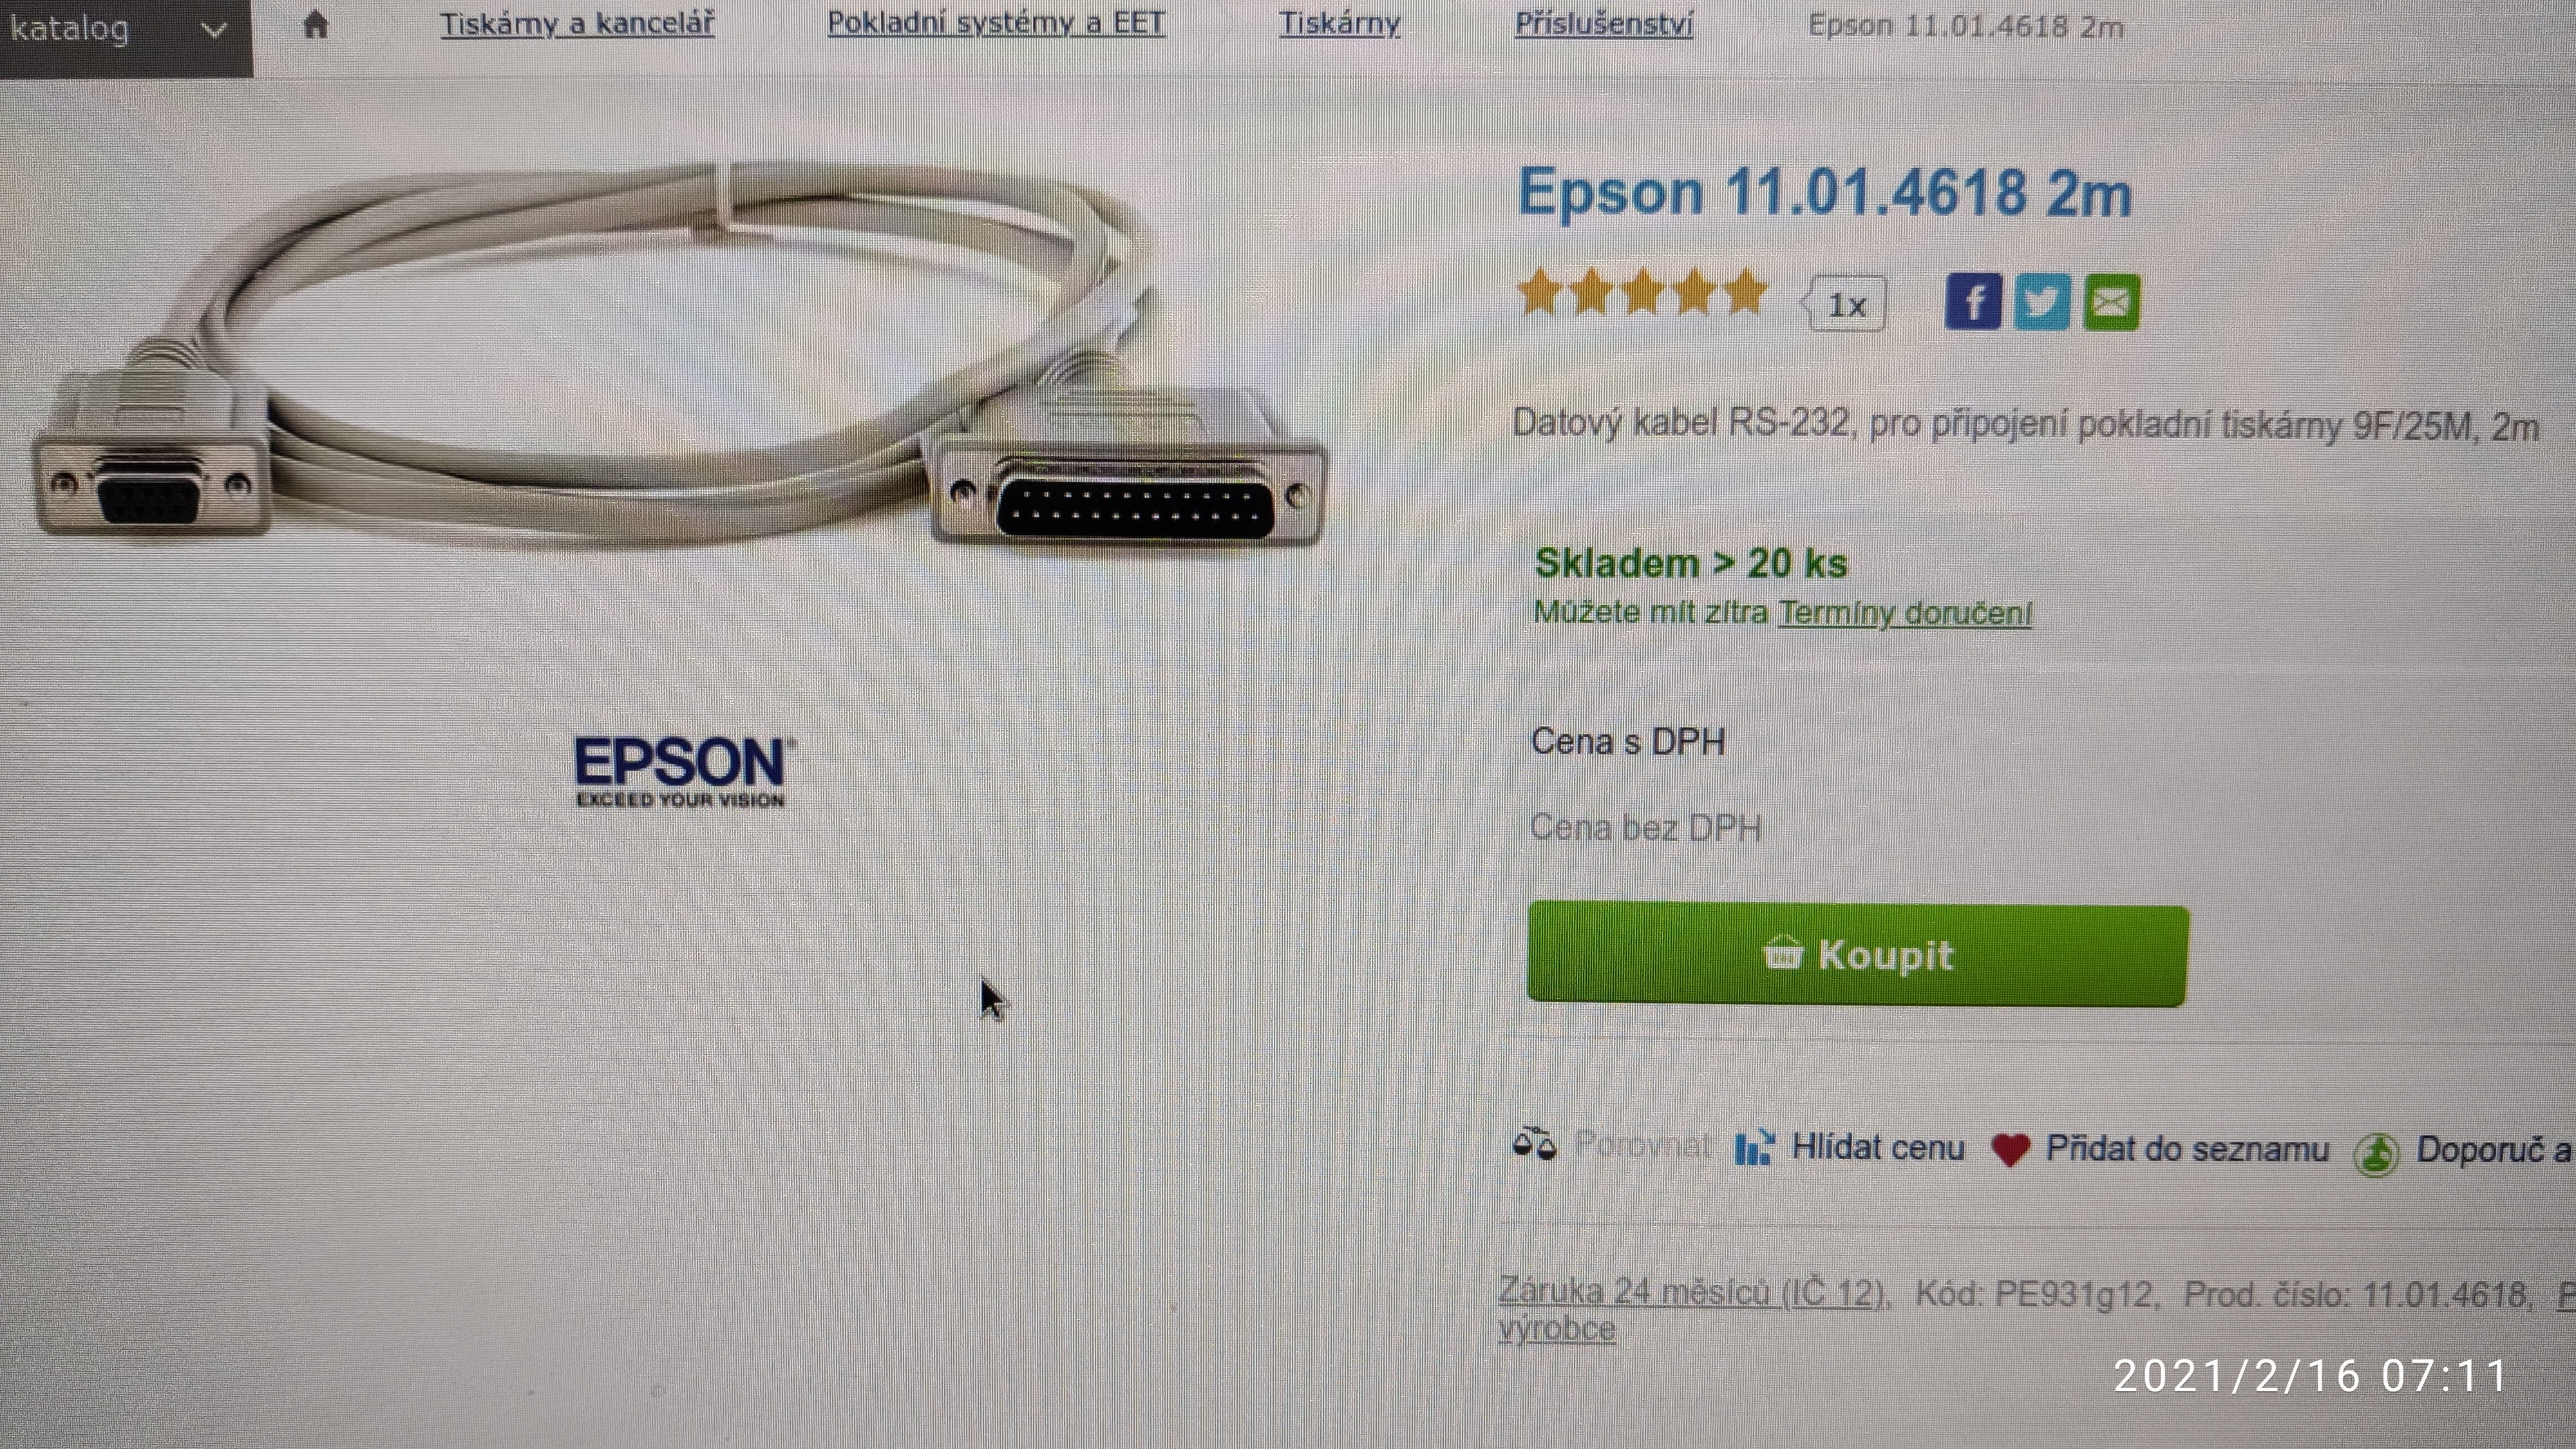Open the Tiskárny a kancelář breadcrumb

pos(577,23)
